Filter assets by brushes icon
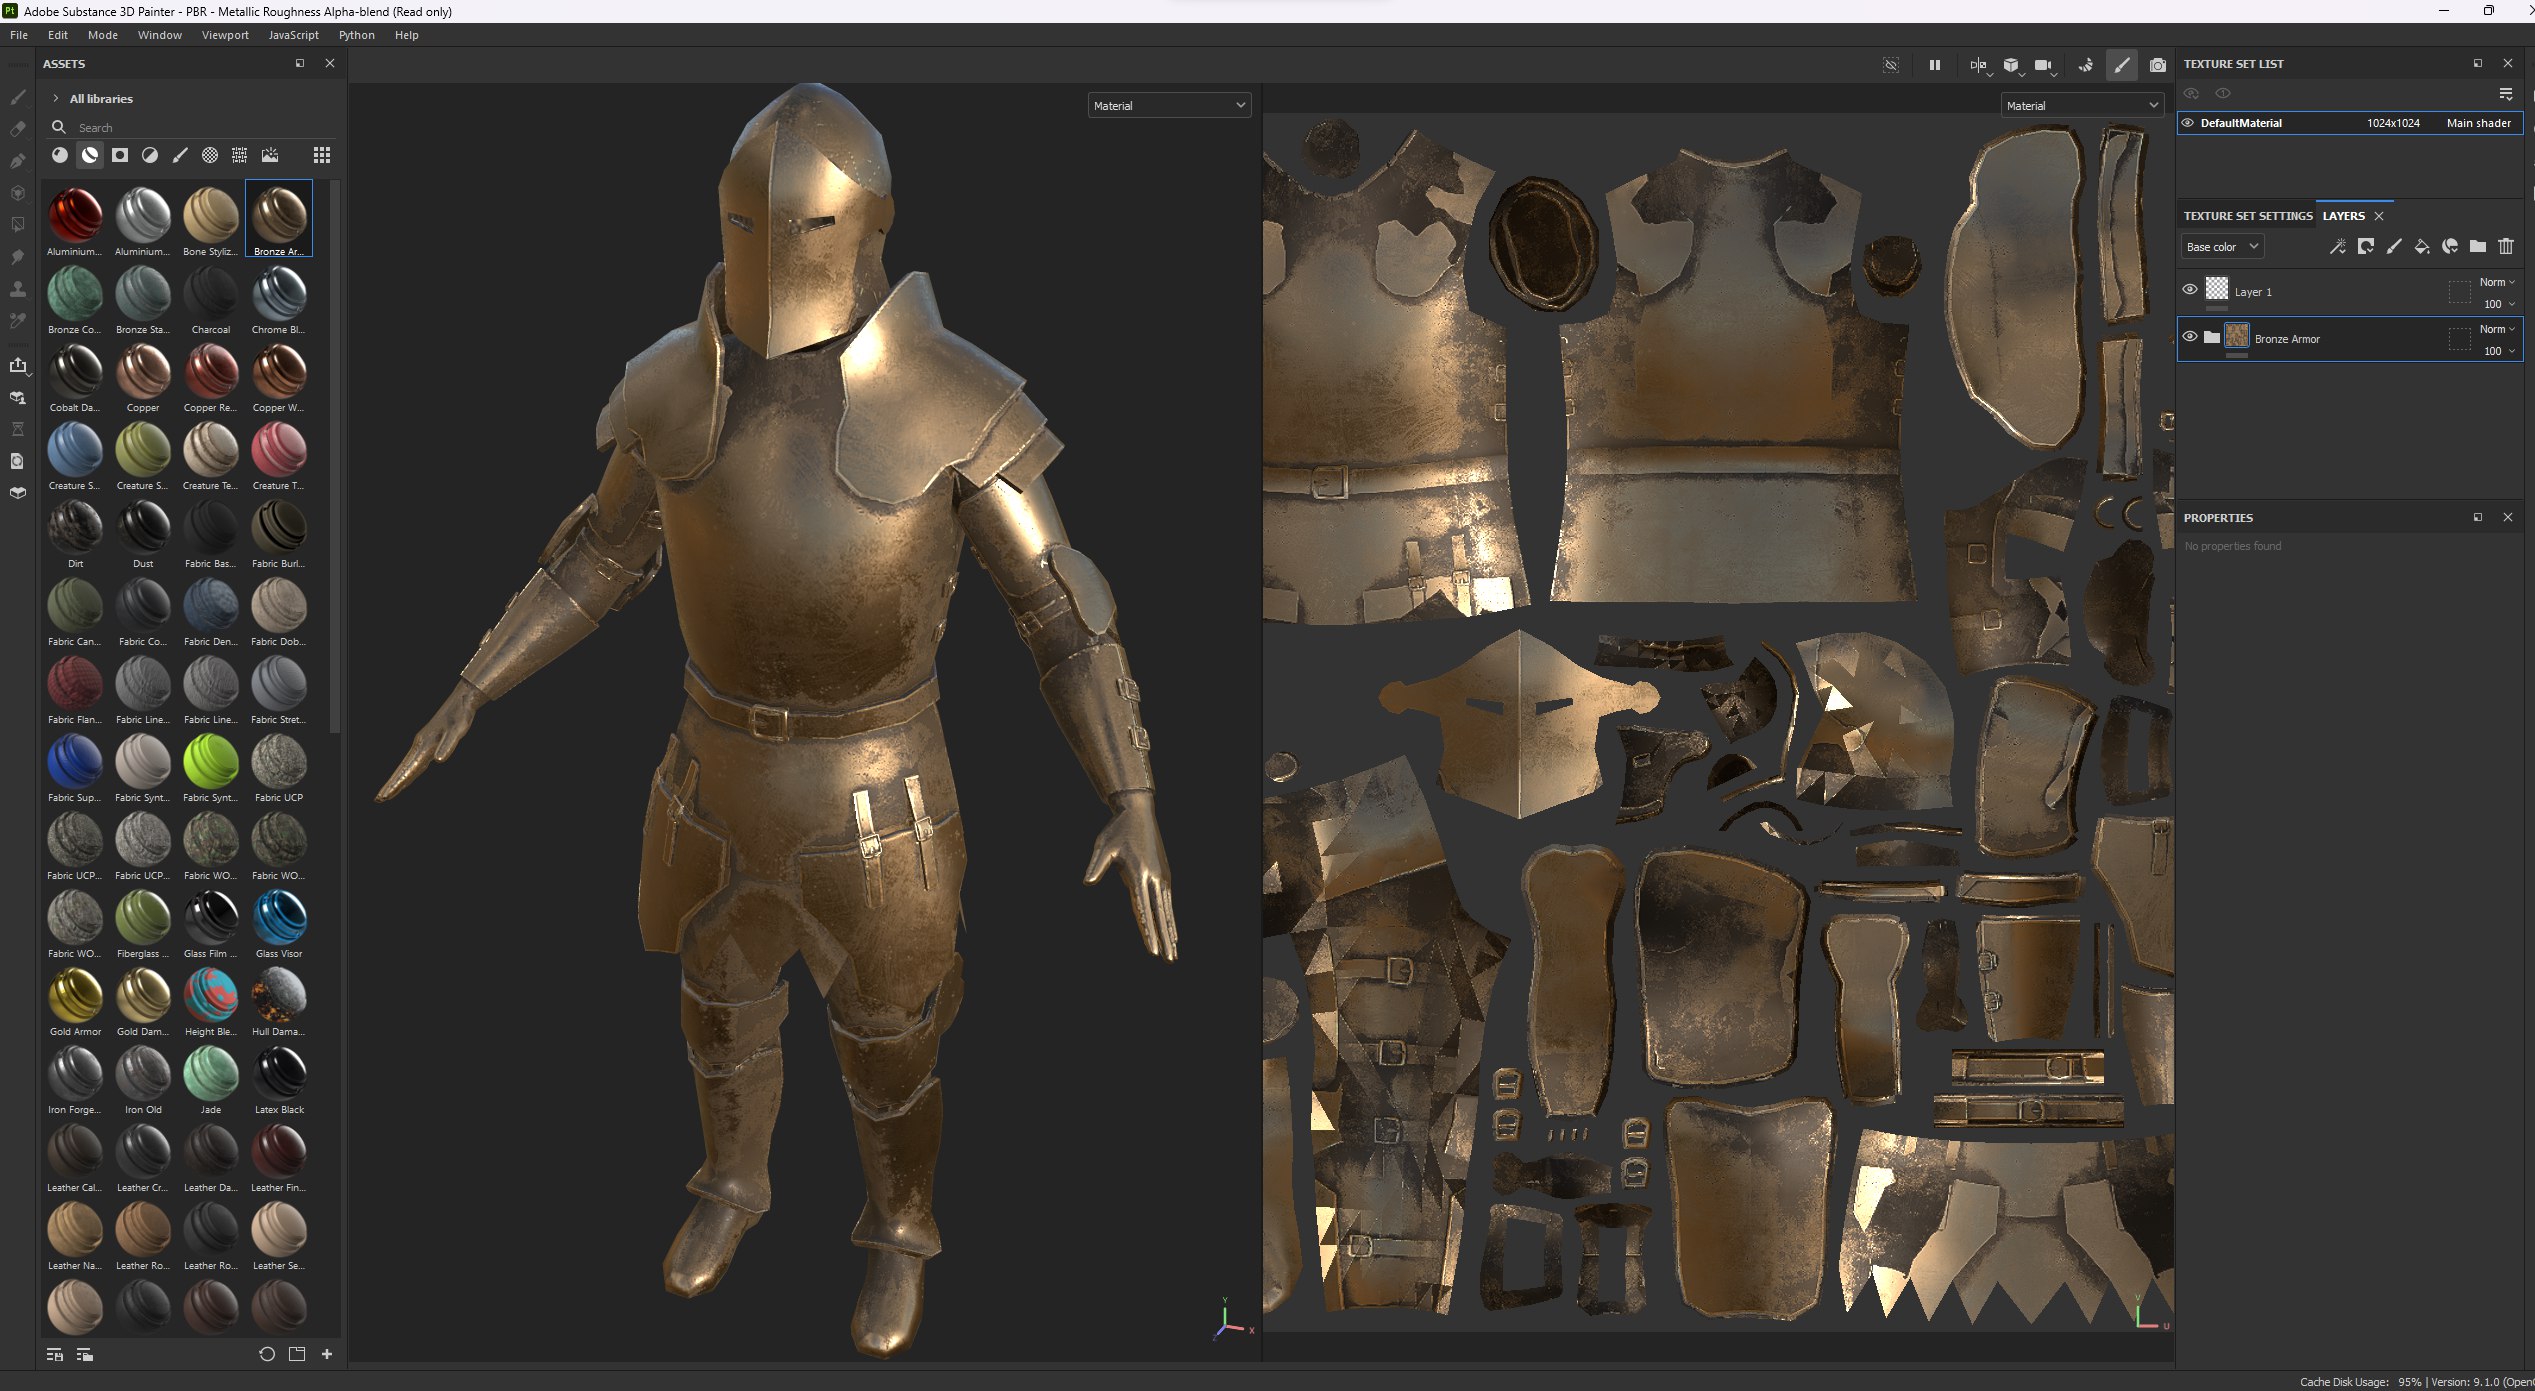 click(180, 155)
